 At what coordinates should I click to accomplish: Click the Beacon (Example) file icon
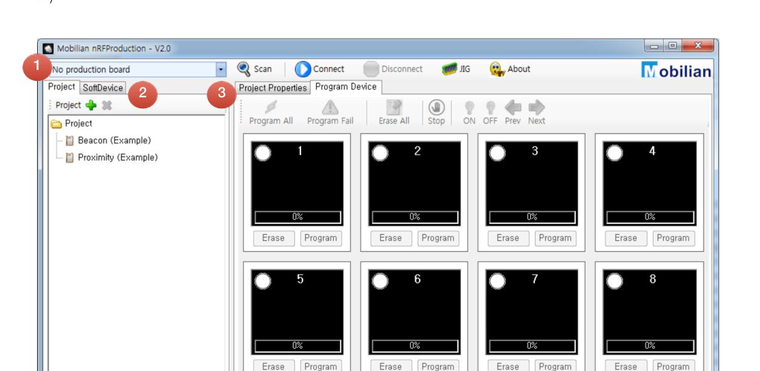point(70,141)
